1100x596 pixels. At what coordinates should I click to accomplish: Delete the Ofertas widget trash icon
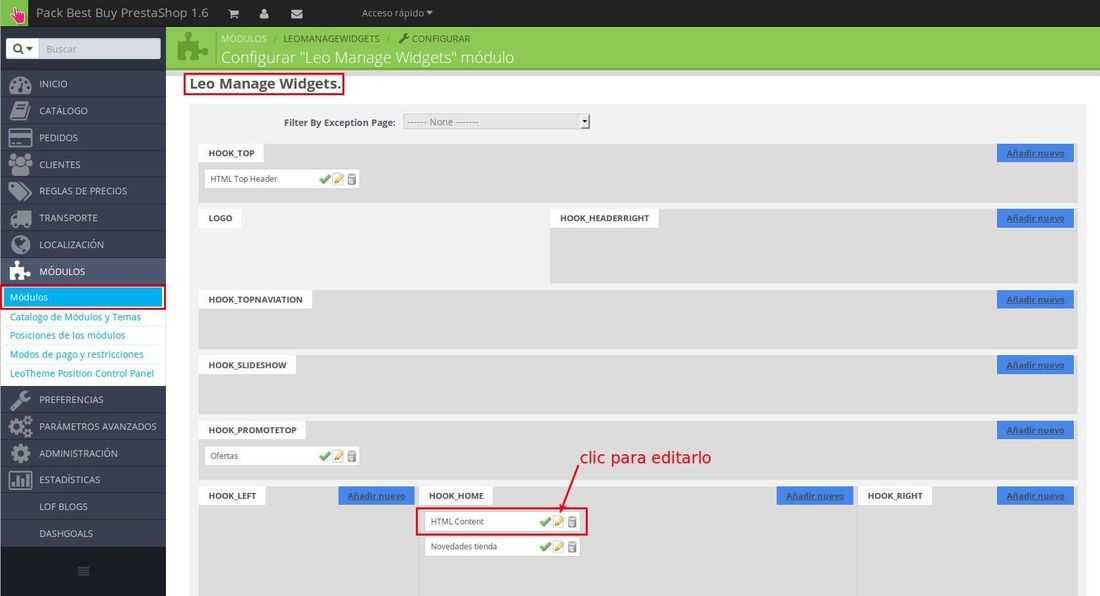(x=351, y=456)
